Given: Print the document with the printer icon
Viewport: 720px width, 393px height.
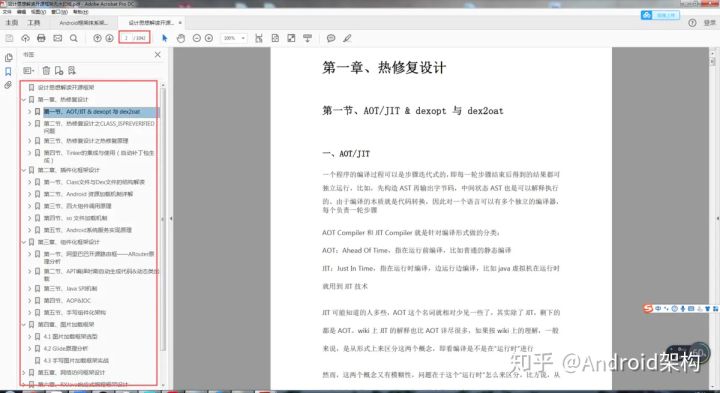Looking at the screenshot, I should (x=41, y=39).
